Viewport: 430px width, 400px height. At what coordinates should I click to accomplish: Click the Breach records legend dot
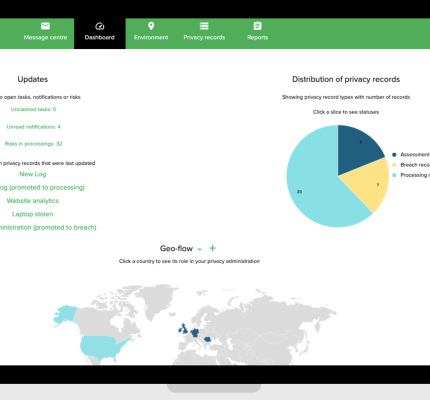pyautogui.click(x=394, y=165)
